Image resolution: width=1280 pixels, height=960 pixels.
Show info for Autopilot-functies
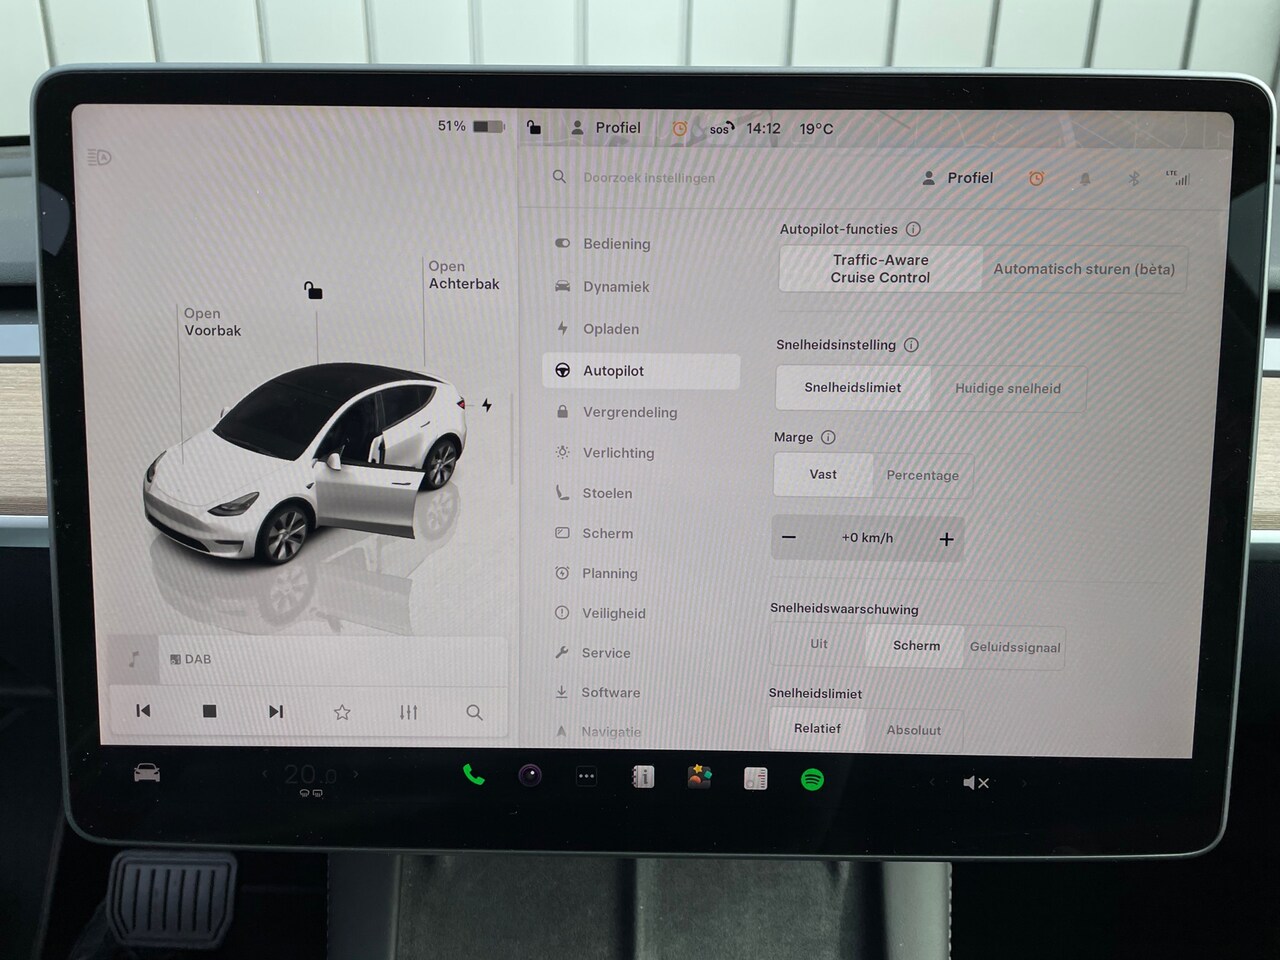click(x=913, y=229)
